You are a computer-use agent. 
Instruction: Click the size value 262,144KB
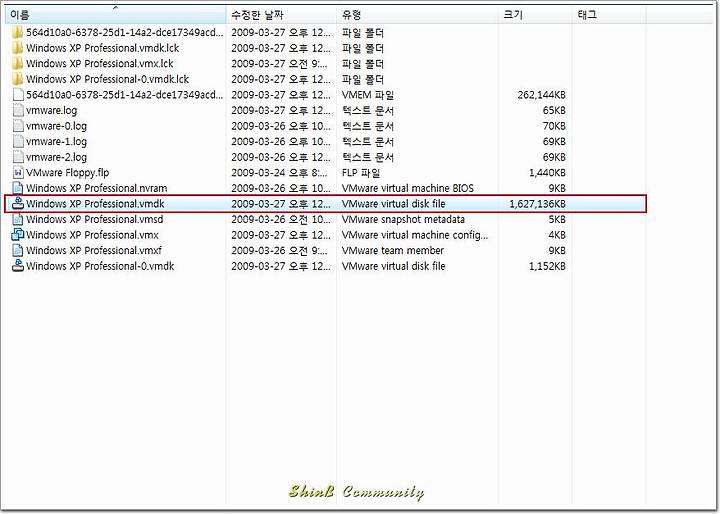coord(541,95)
